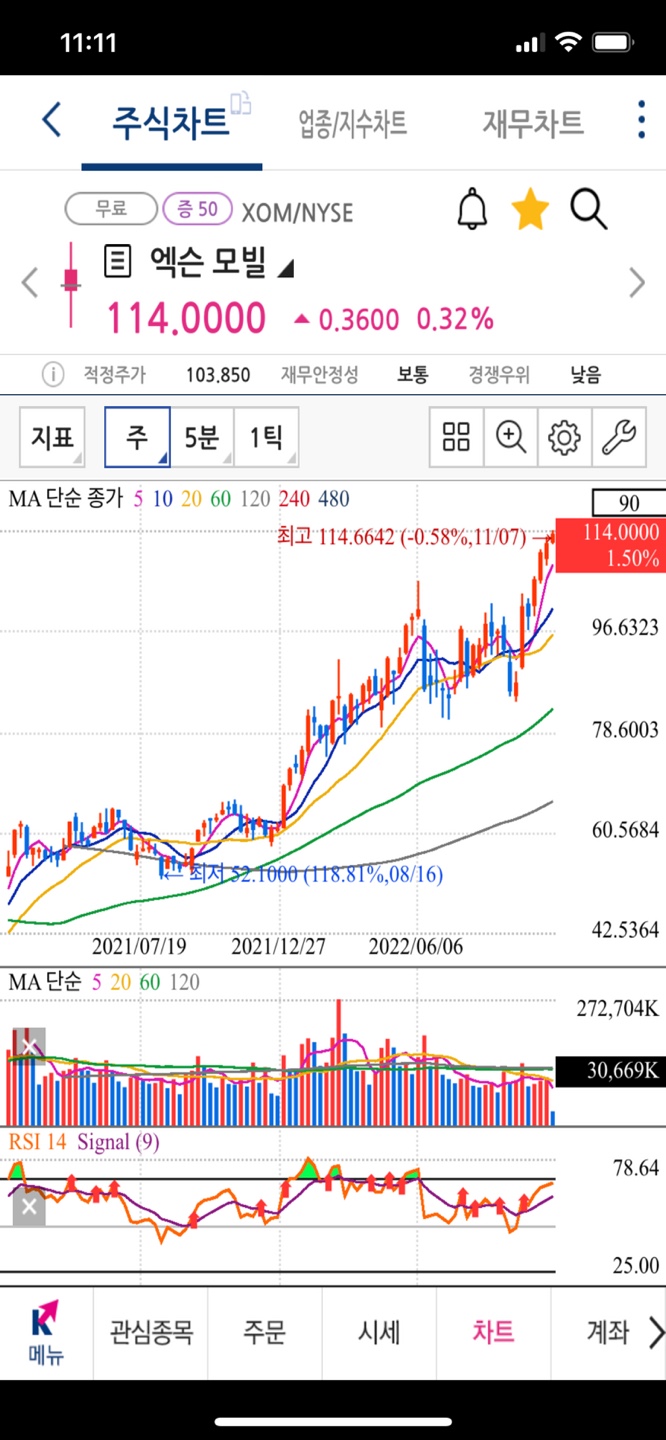Tap the zoom-in magnifier chart tool
The width and height of the screenshot is (666, 1440).
[510, 437]
